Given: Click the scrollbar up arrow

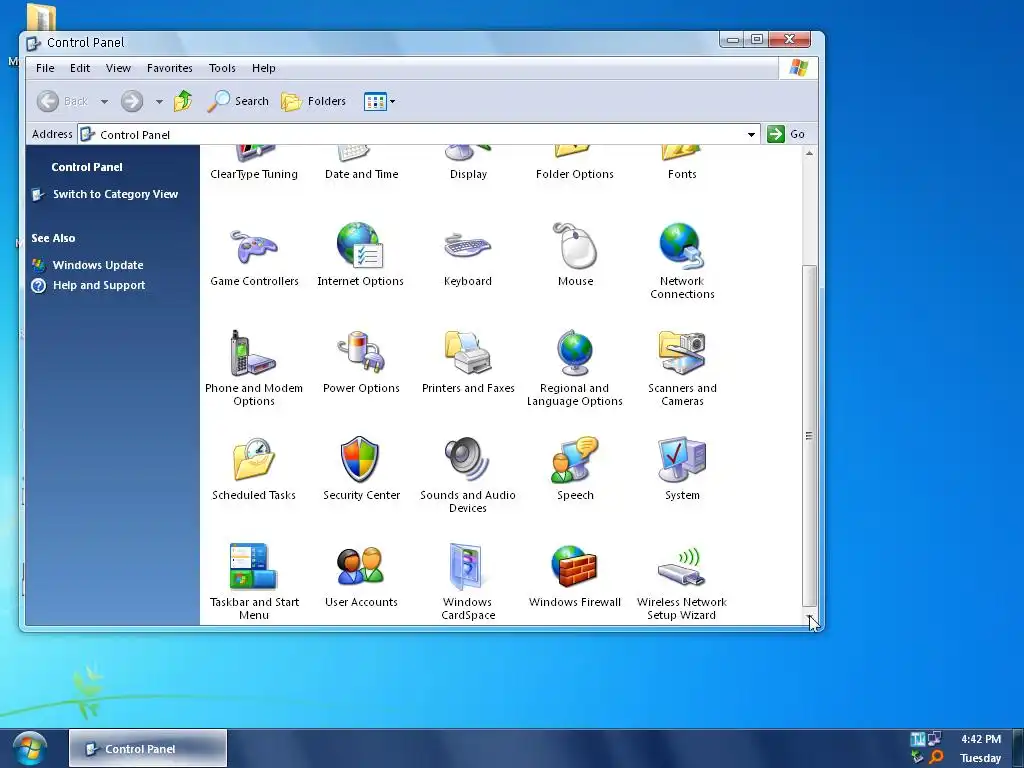Looking at the screenshot, I should click(809, 153).
